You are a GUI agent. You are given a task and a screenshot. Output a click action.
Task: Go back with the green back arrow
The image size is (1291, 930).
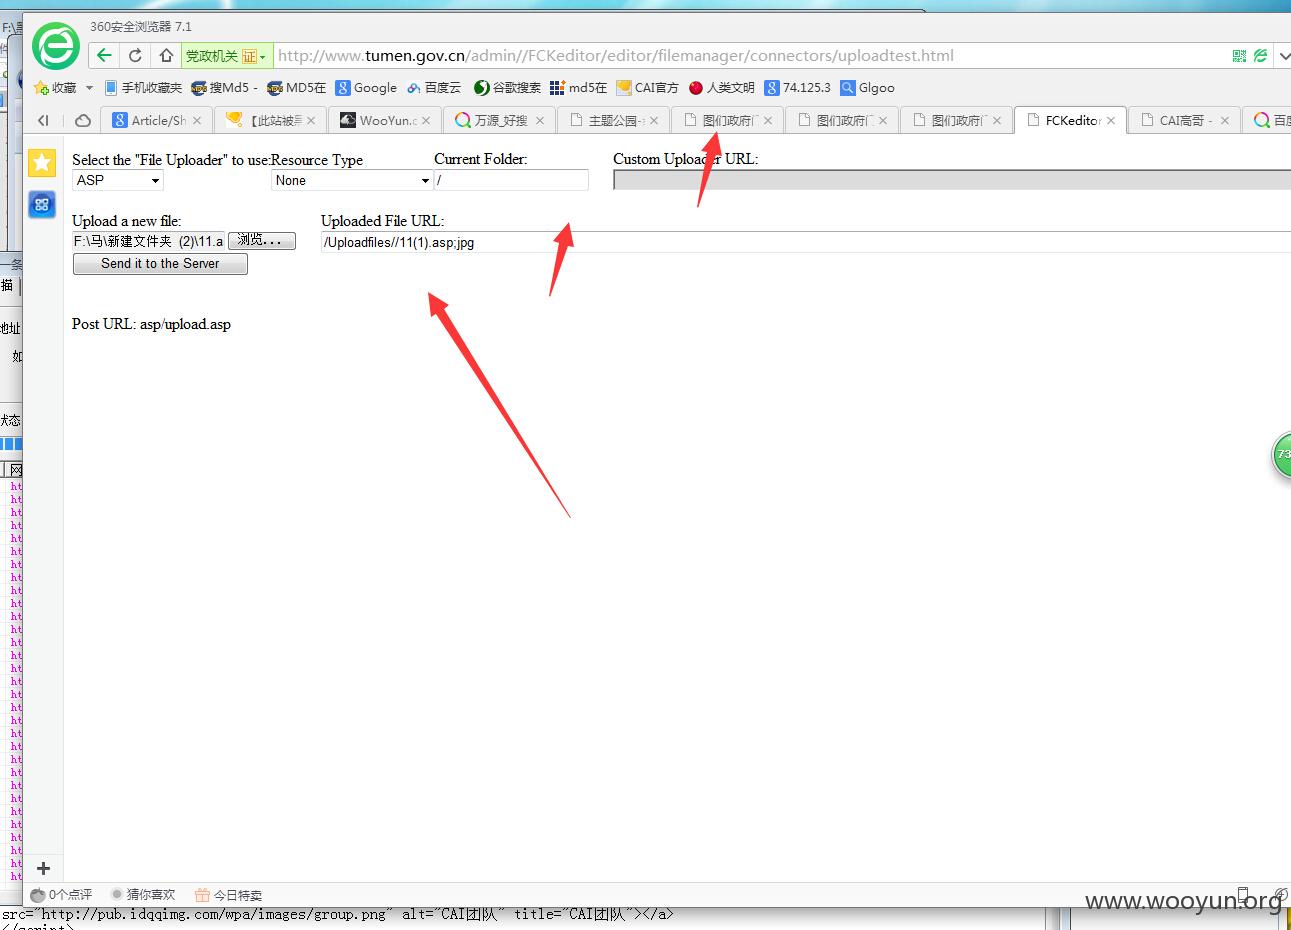104,56
